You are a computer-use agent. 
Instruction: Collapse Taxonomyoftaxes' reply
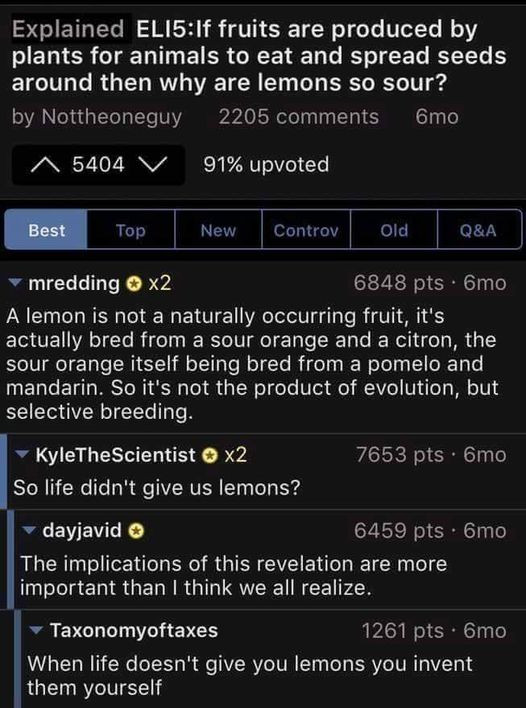(37, 631)
